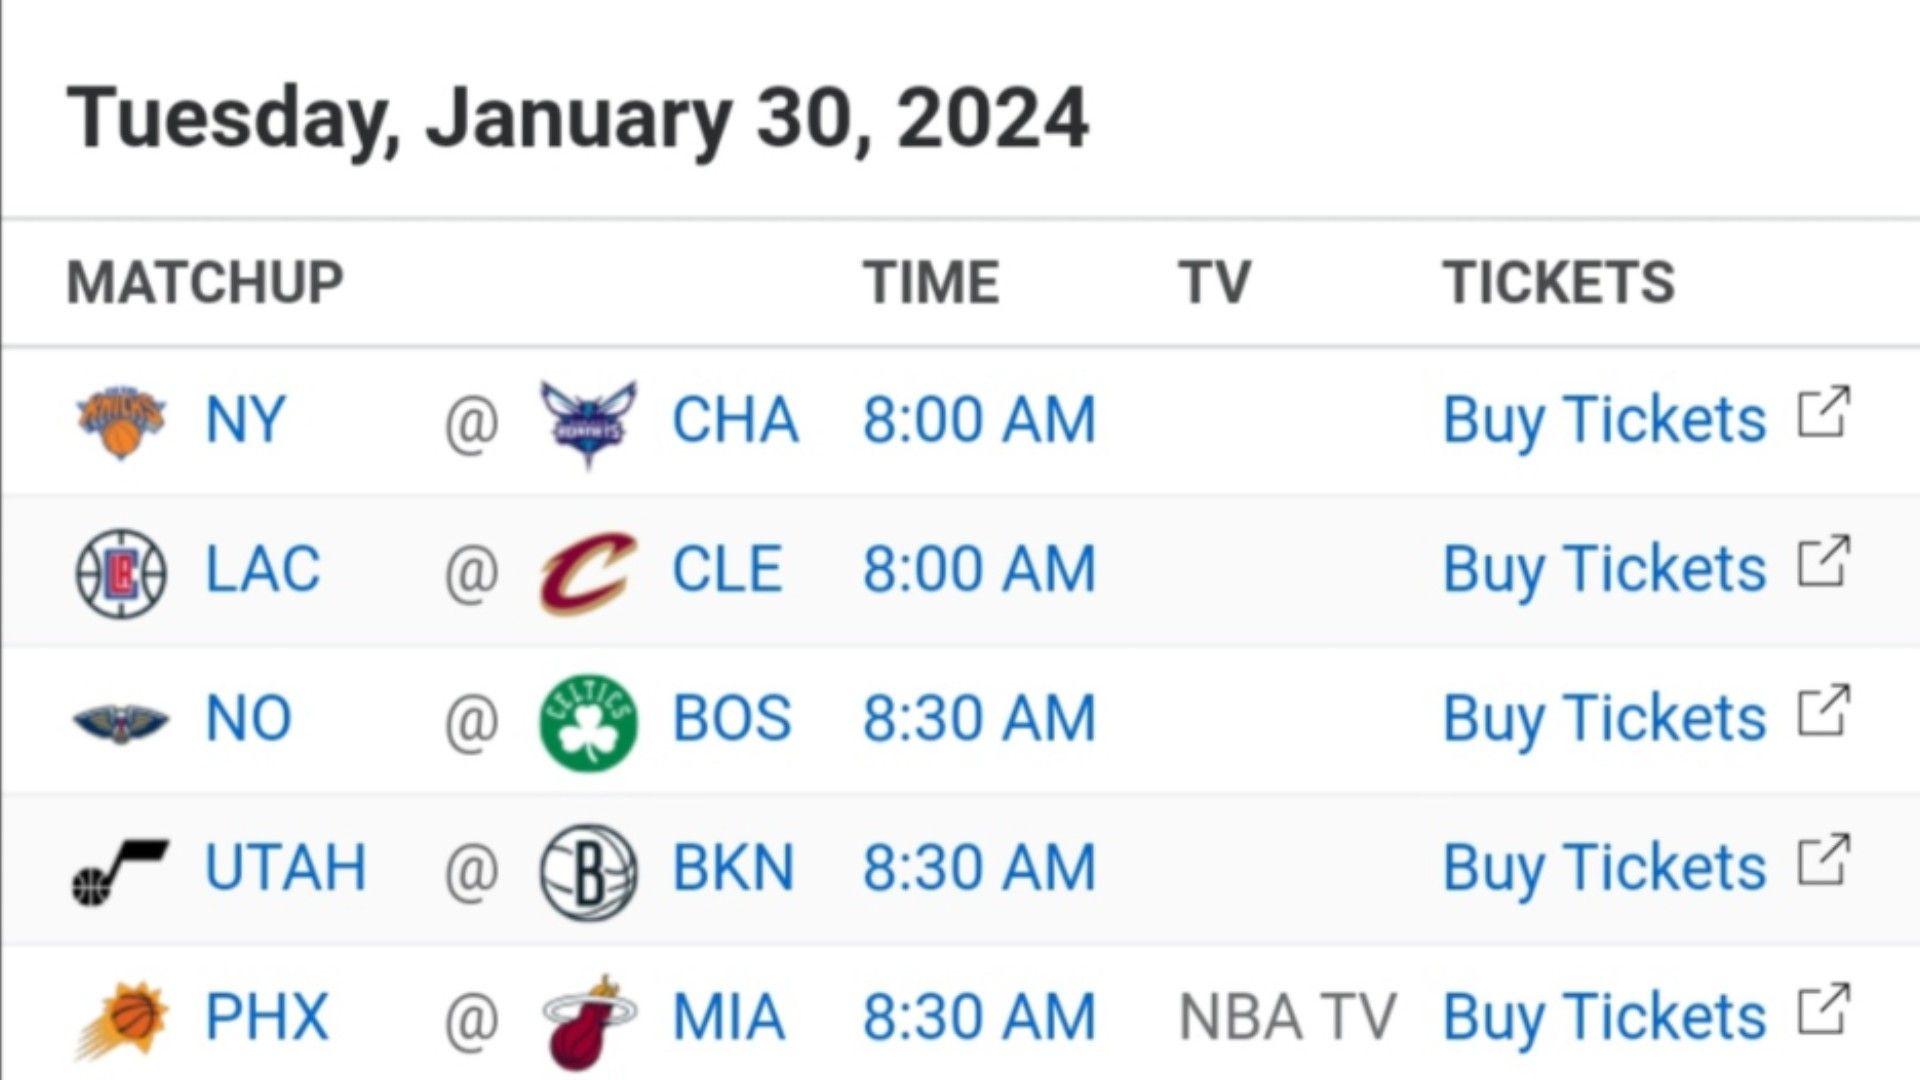The width and height of the screenshot is (1920, 1080).
Task: Open the Miami Heat logo
Action: (588, 1022)
